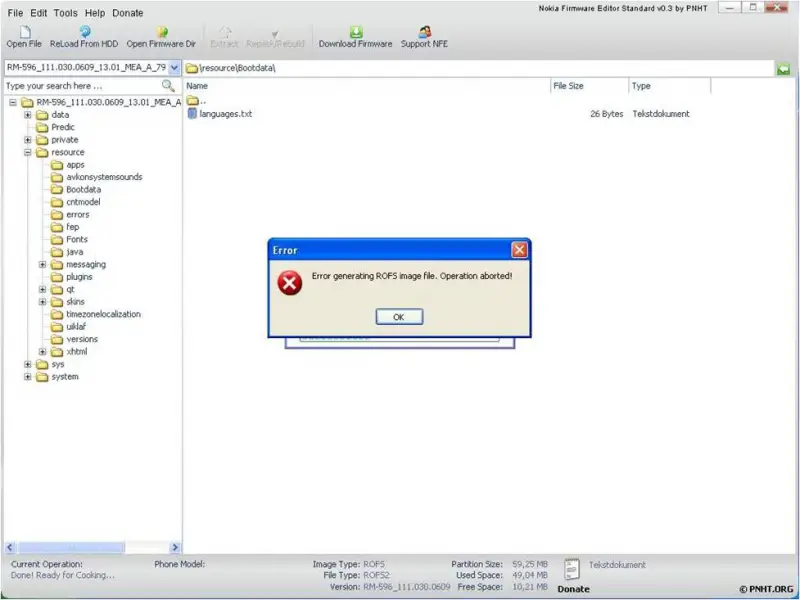Expand the xhtml folder node
The image size is (800, 600).
coord(43,352)
